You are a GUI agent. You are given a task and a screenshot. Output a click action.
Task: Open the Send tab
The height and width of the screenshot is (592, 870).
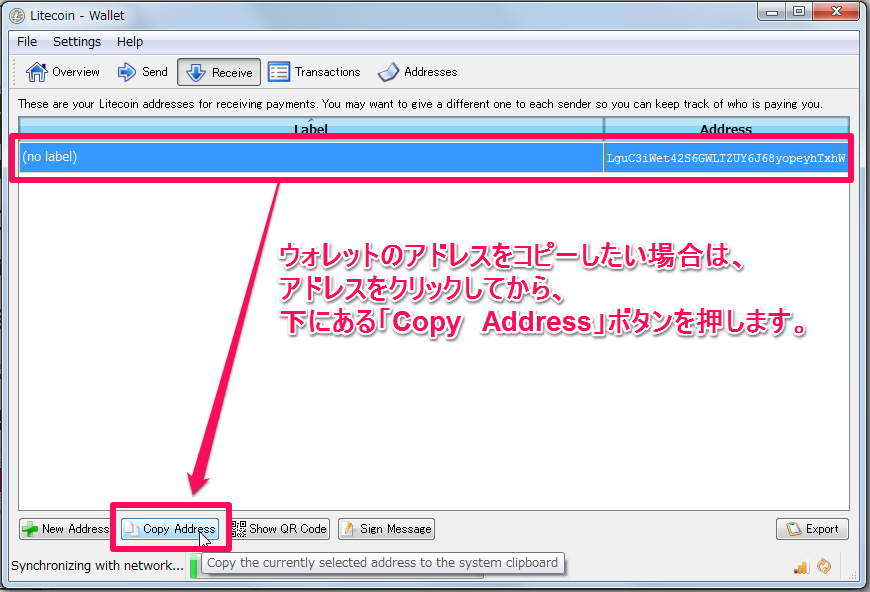(x=143, y=72)
